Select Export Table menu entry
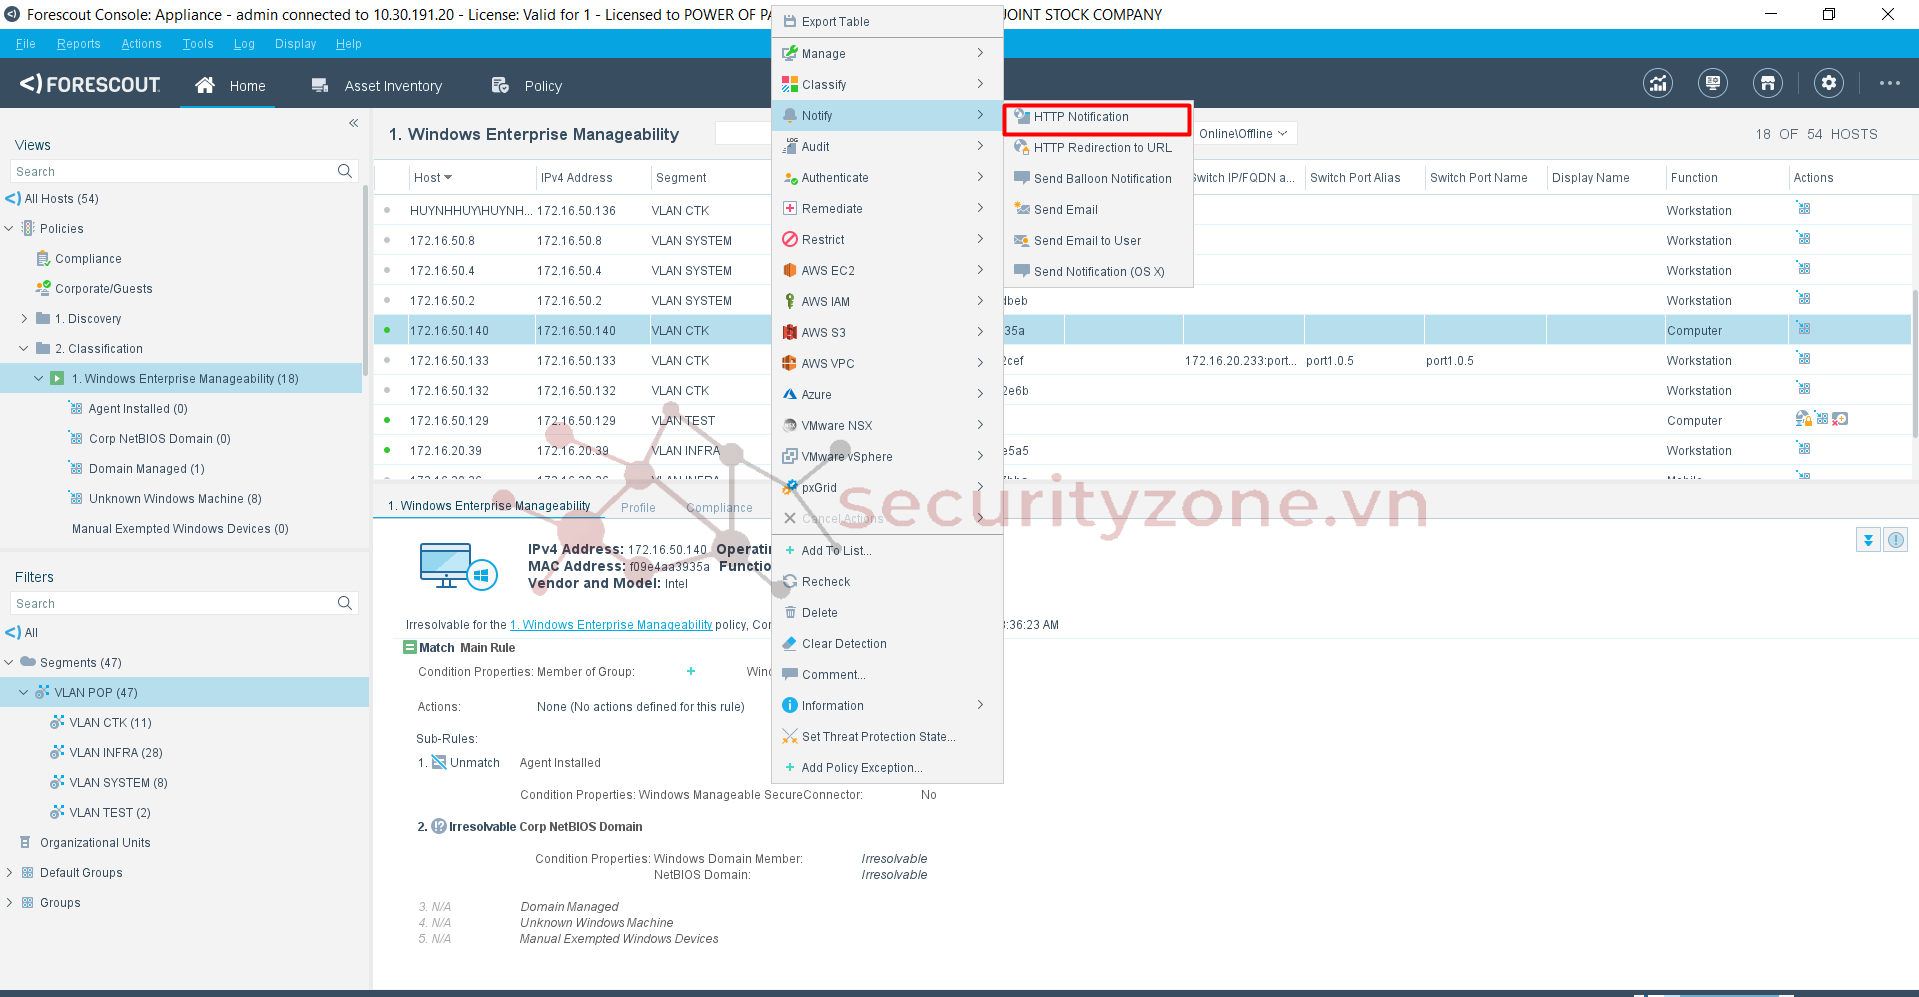 coord(886,21)
